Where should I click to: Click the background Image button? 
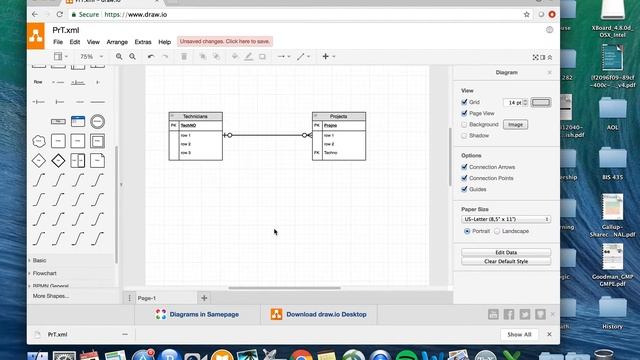[x=515, y=124]
